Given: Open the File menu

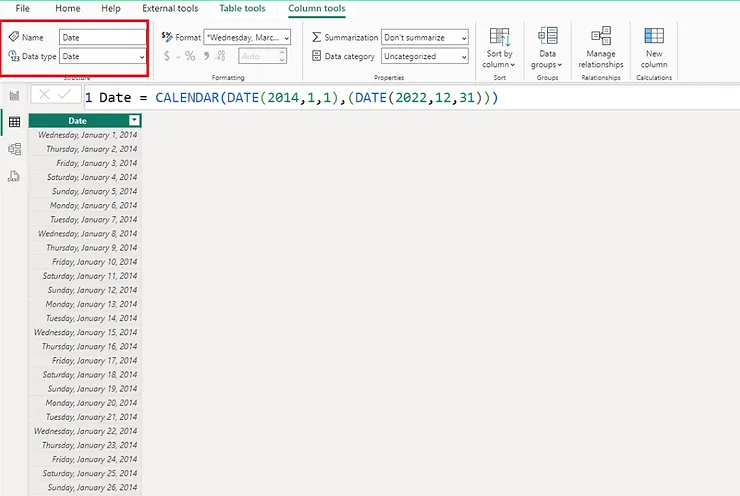Looking at the screenshot, I should point(22,8).
